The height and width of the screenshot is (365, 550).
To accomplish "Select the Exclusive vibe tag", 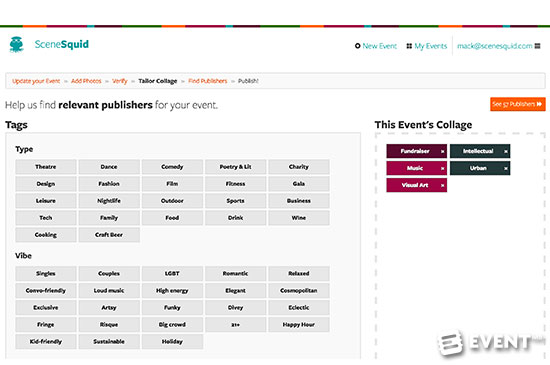I will coord(46,307).
